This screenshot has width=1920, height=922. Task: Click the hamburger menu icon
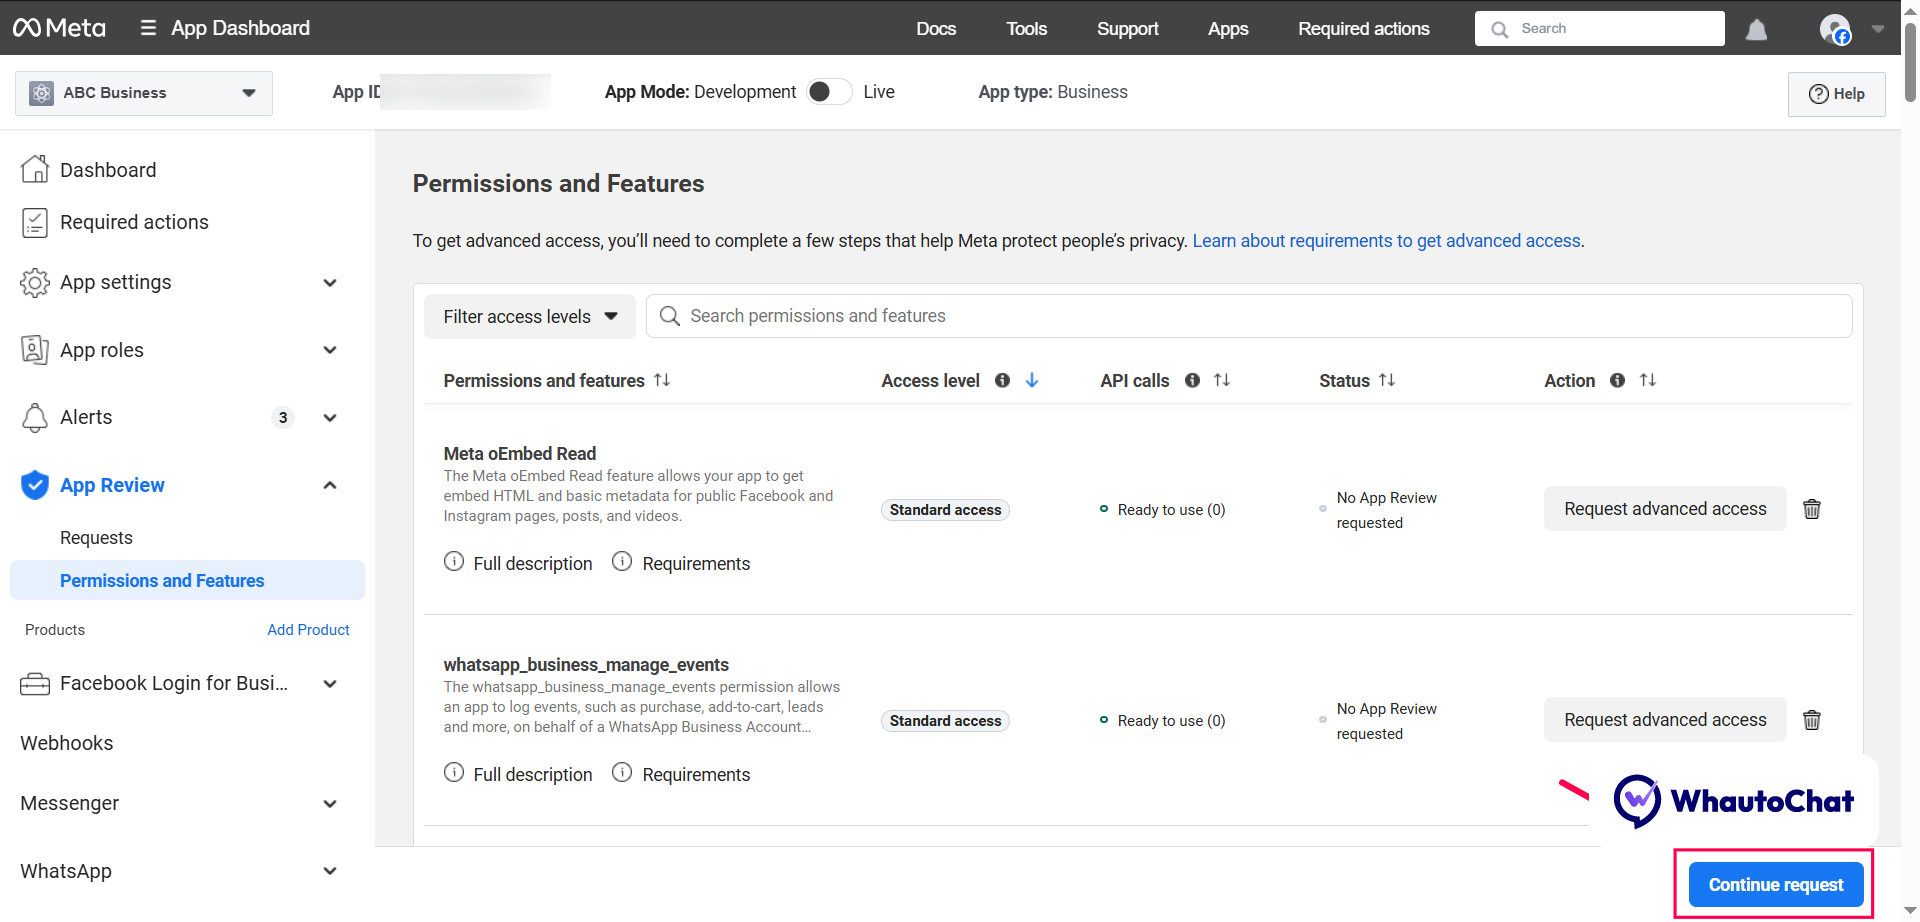click(148, 28)
